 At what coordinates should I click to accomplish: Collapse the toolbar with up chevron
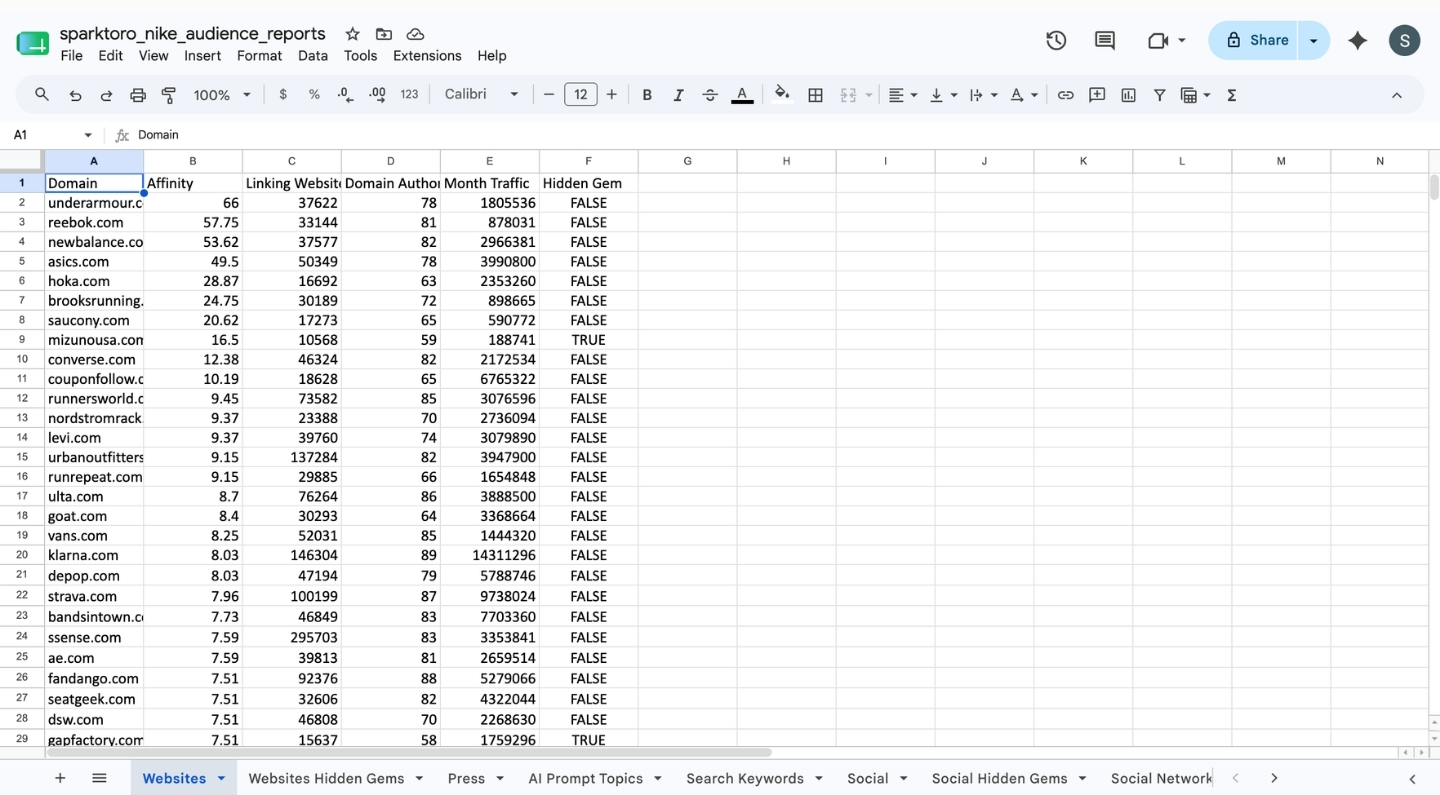coord(1397,95)
